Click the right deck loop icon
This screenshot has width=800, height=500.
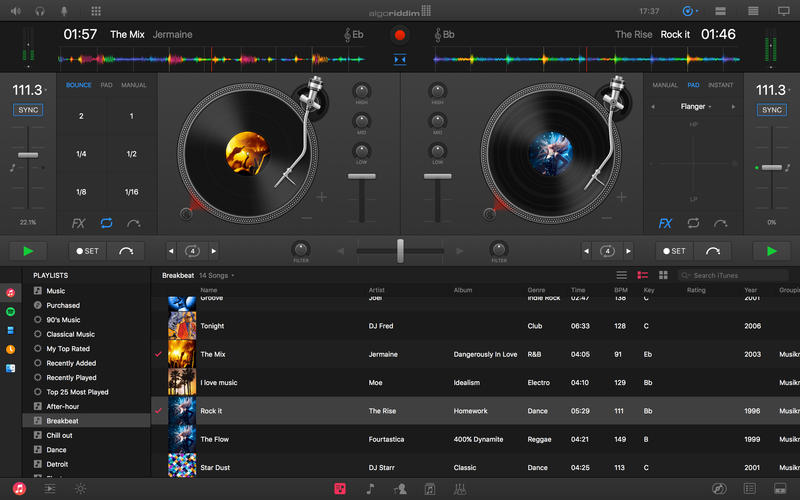tap(692, 223)
